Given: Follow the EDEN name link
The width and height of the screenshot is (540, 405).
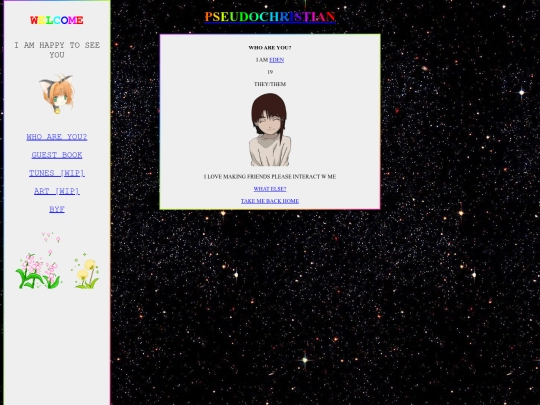Looking at the screenshot, I should tap(277, 60).
